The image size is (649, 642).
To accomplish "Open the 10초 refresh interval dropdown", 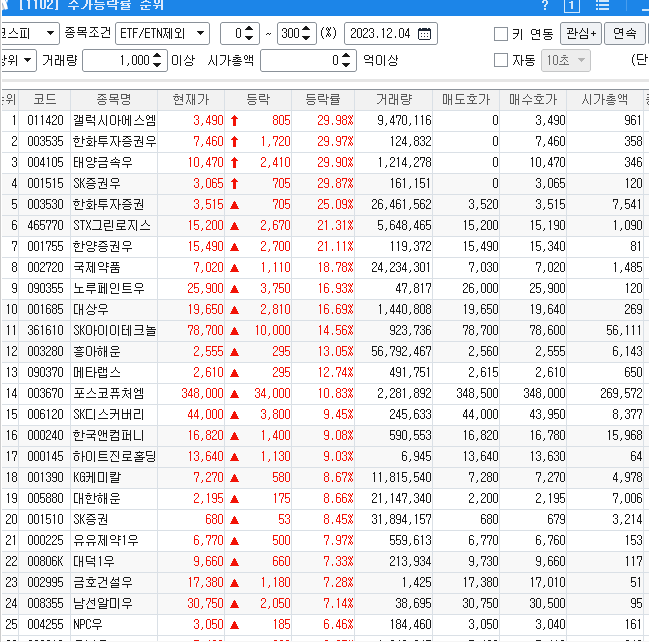I will [x=565, y=60].
